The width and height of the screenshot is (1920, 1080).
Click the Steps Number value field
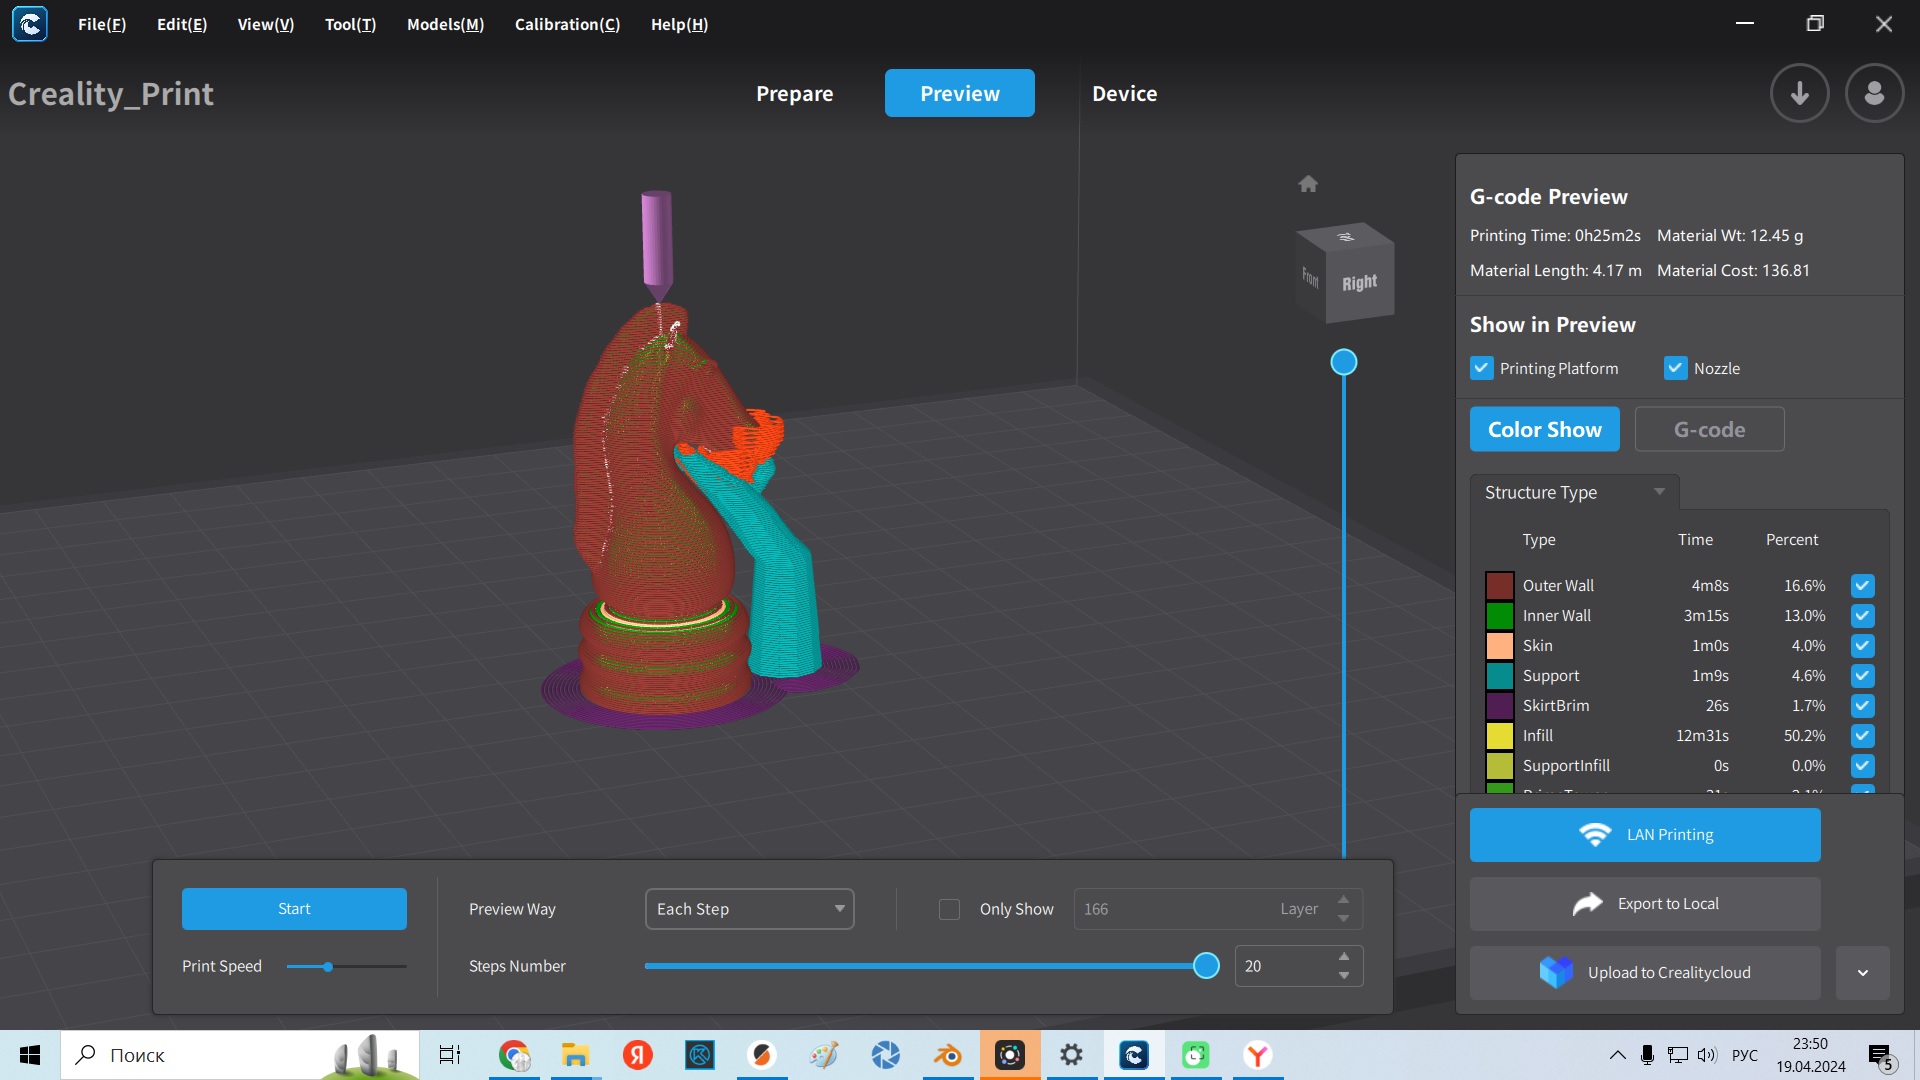coord(1282,966)
